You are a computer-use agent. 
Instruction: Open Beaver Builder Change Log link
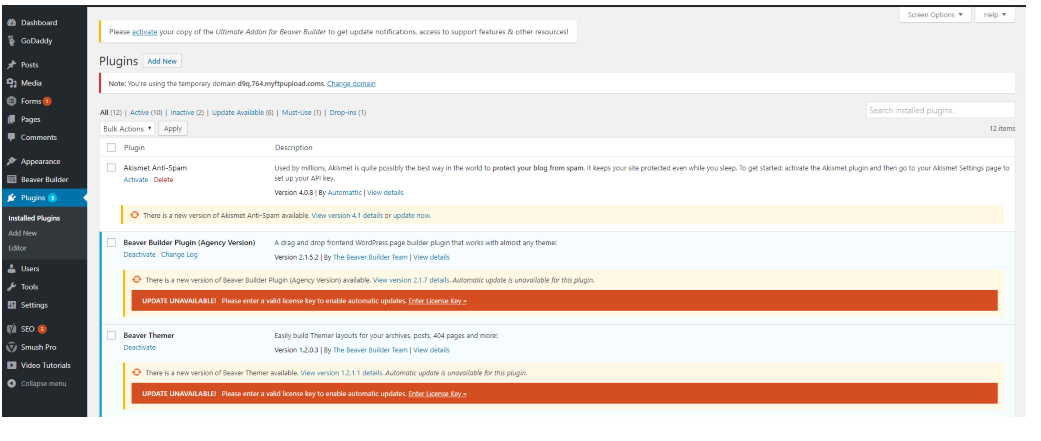179,254
